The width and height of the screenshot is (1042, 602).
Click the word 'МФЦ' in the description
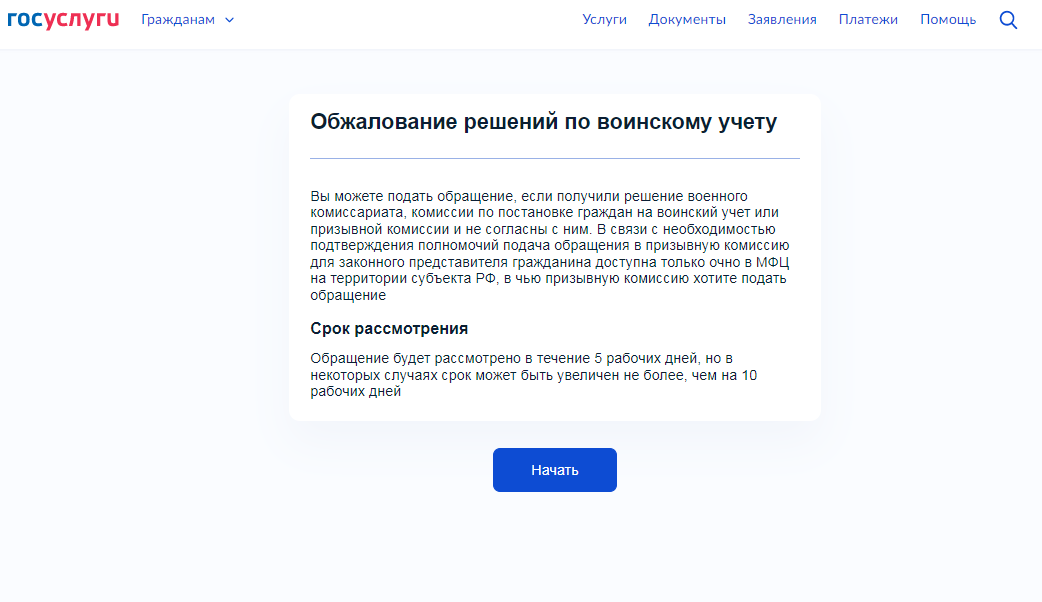coord(775,262)
